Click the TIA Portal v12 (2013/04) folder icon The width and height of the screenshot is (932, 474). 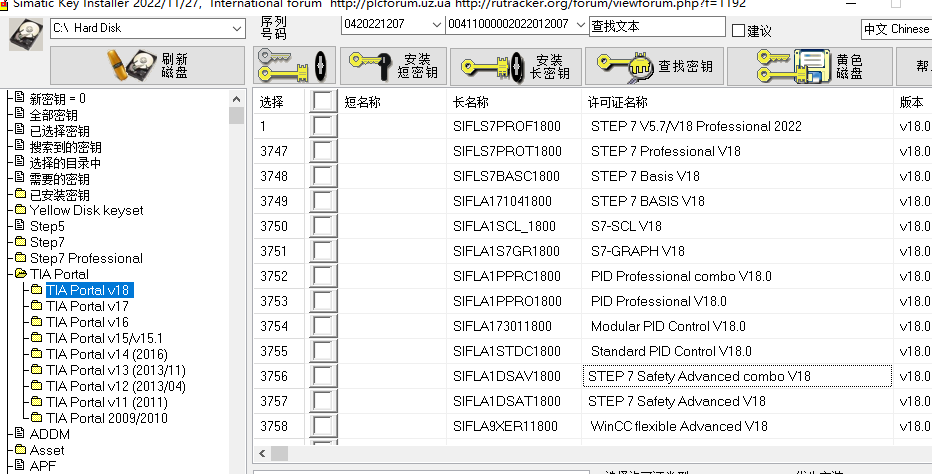37,387
